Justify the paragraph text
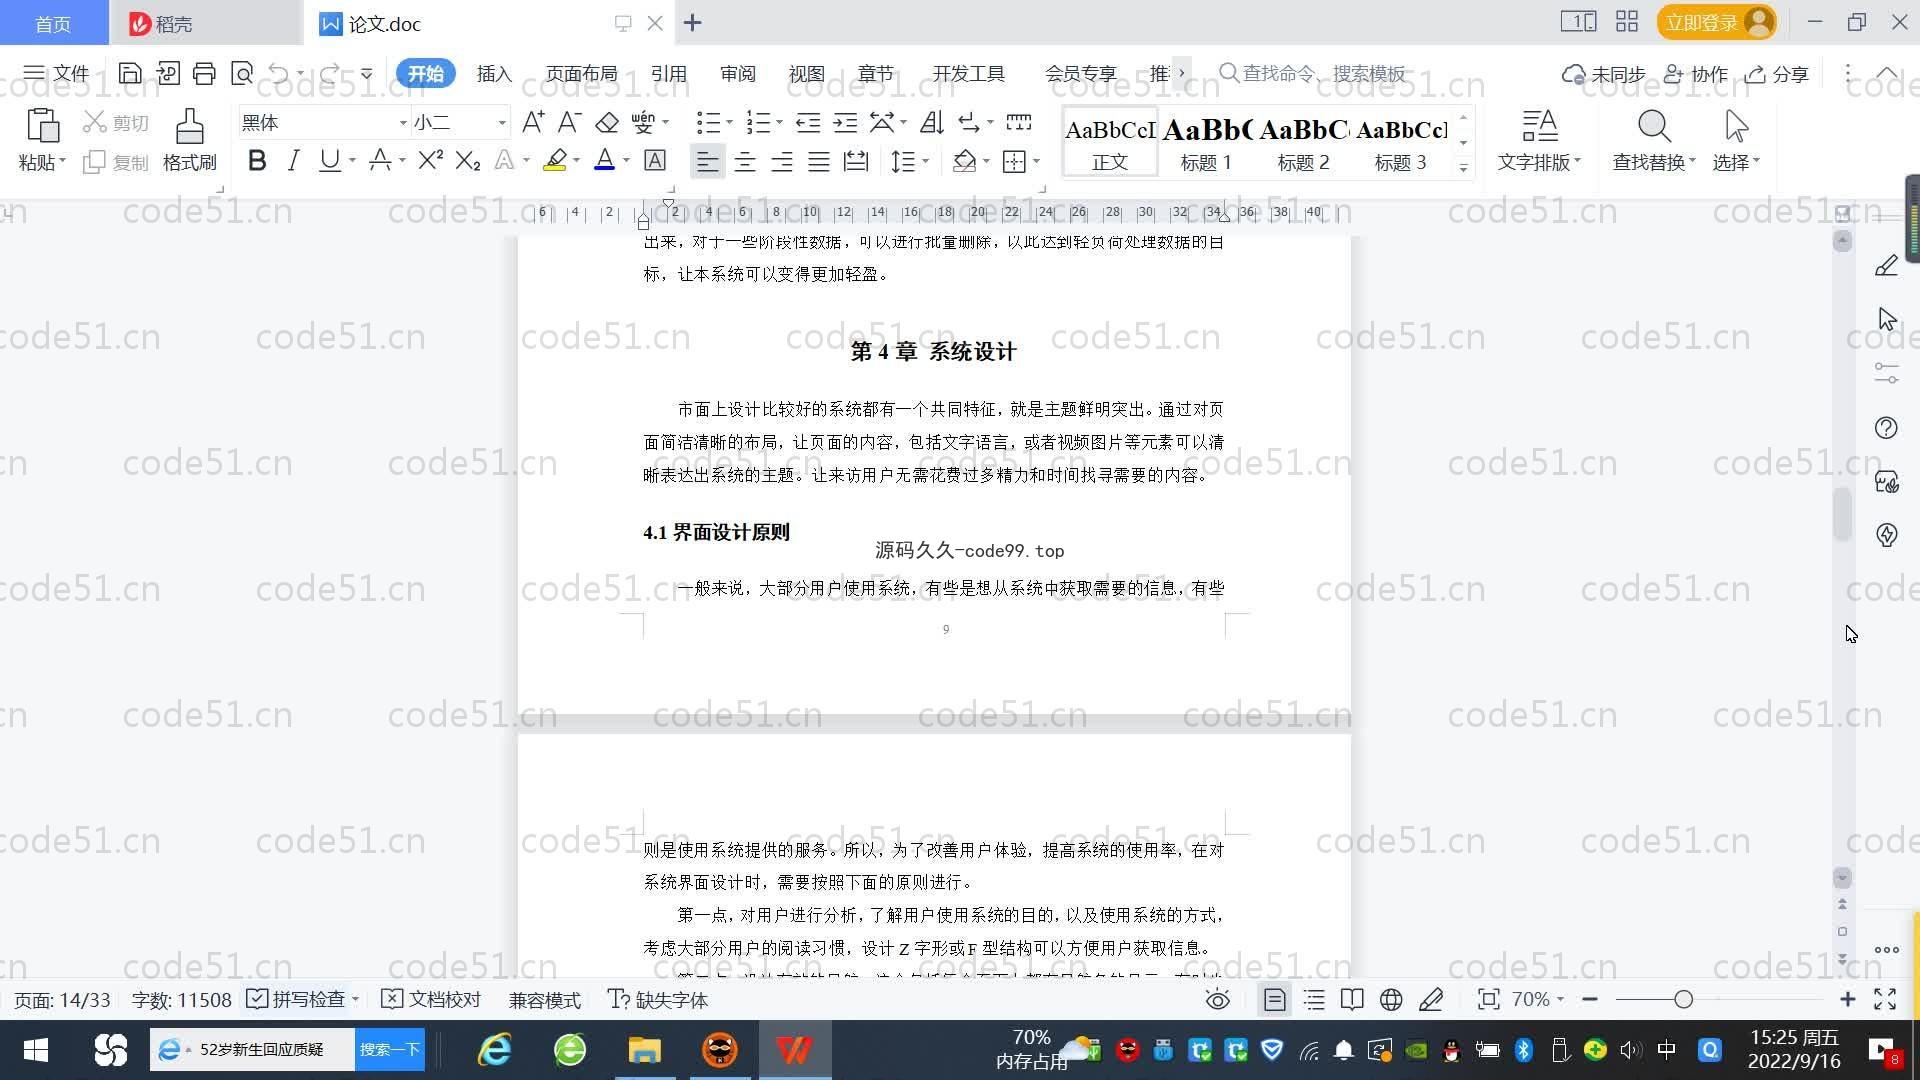 pos(818,161)
